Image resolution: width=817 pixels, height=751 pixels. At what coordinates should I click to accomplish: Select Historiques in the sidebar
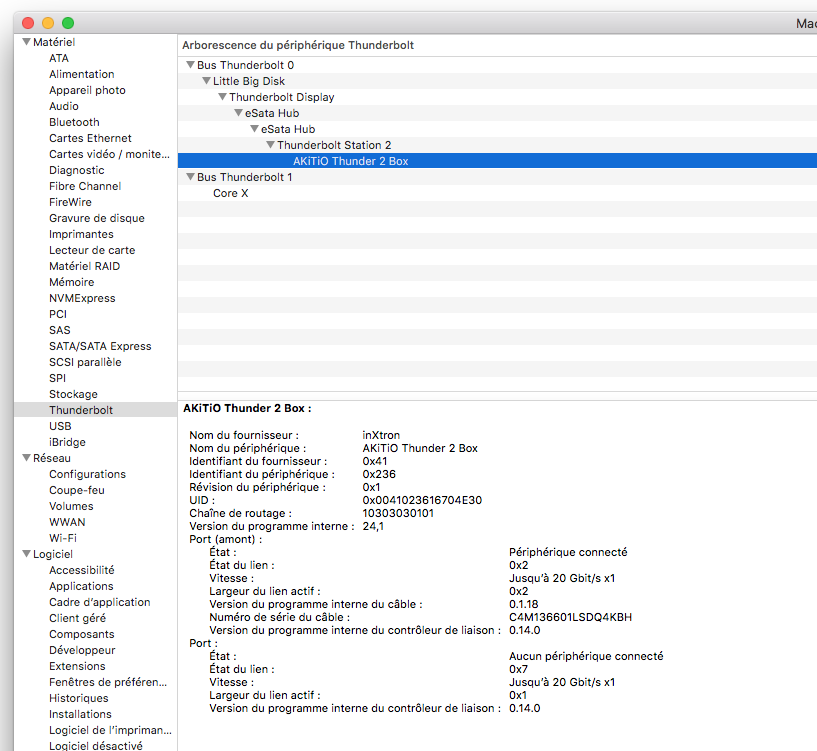tap(79, 698)
